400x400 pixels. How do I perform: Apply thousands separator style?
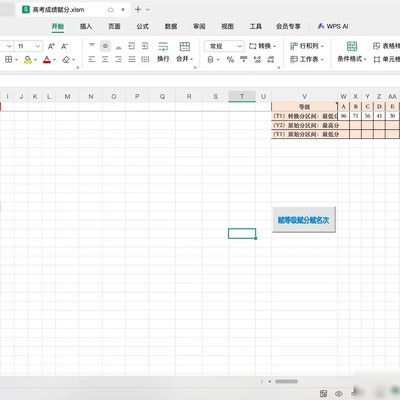[x=244, y=59]
